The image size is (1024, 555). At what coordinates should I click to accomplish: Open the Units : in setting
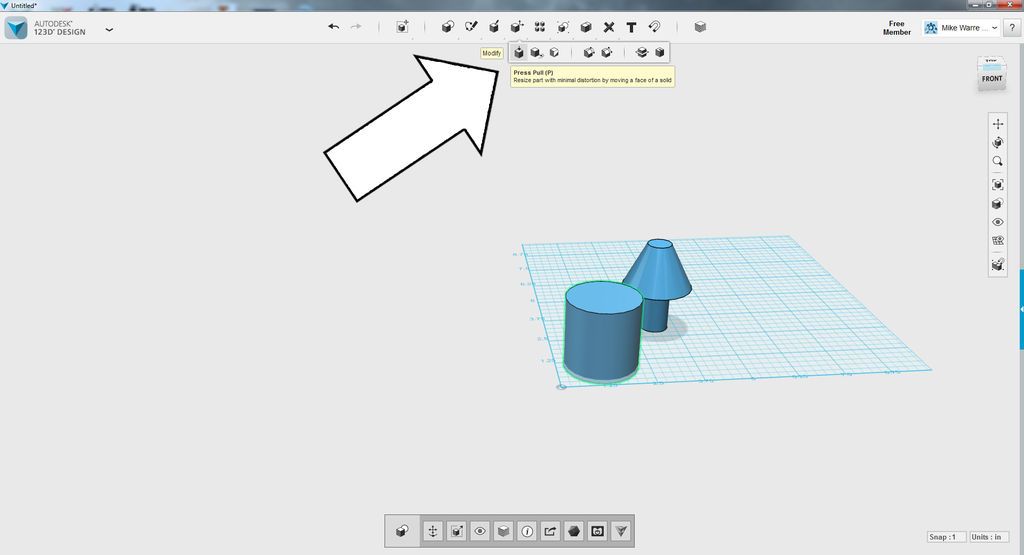[989, 537]
